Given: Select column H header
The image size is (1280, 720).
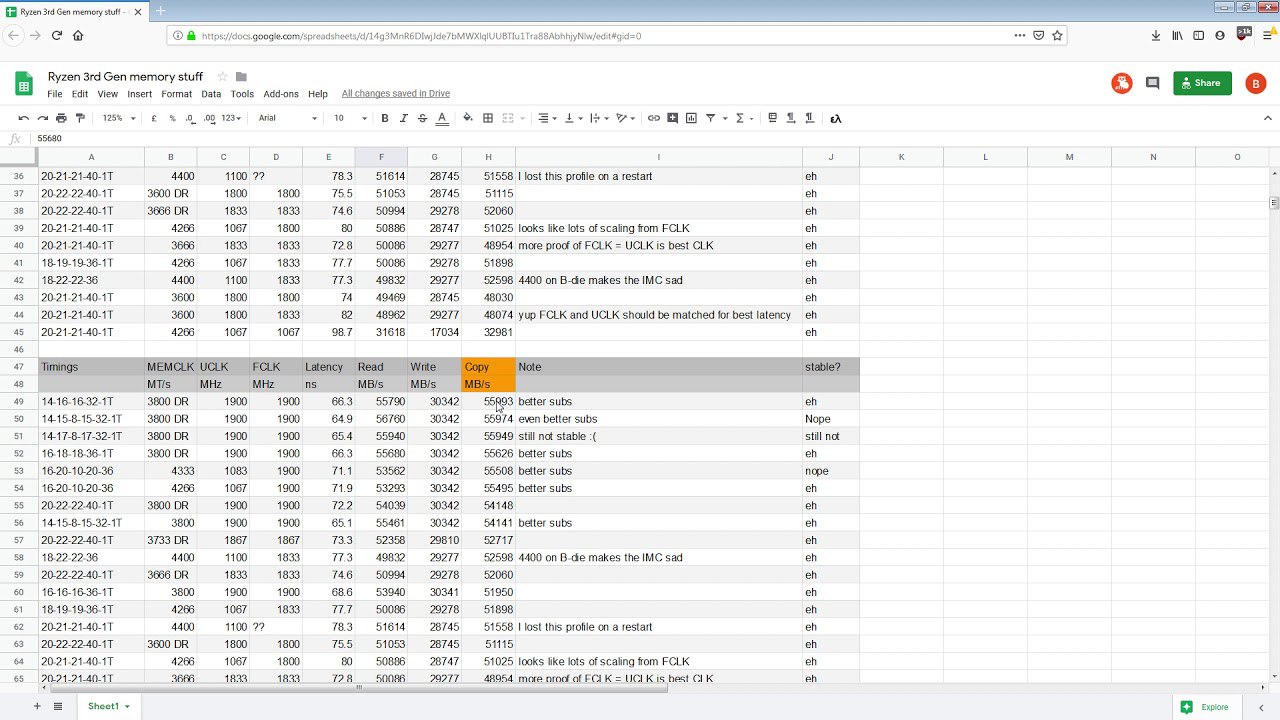Looking at the screenshot, I should point(488,157).
